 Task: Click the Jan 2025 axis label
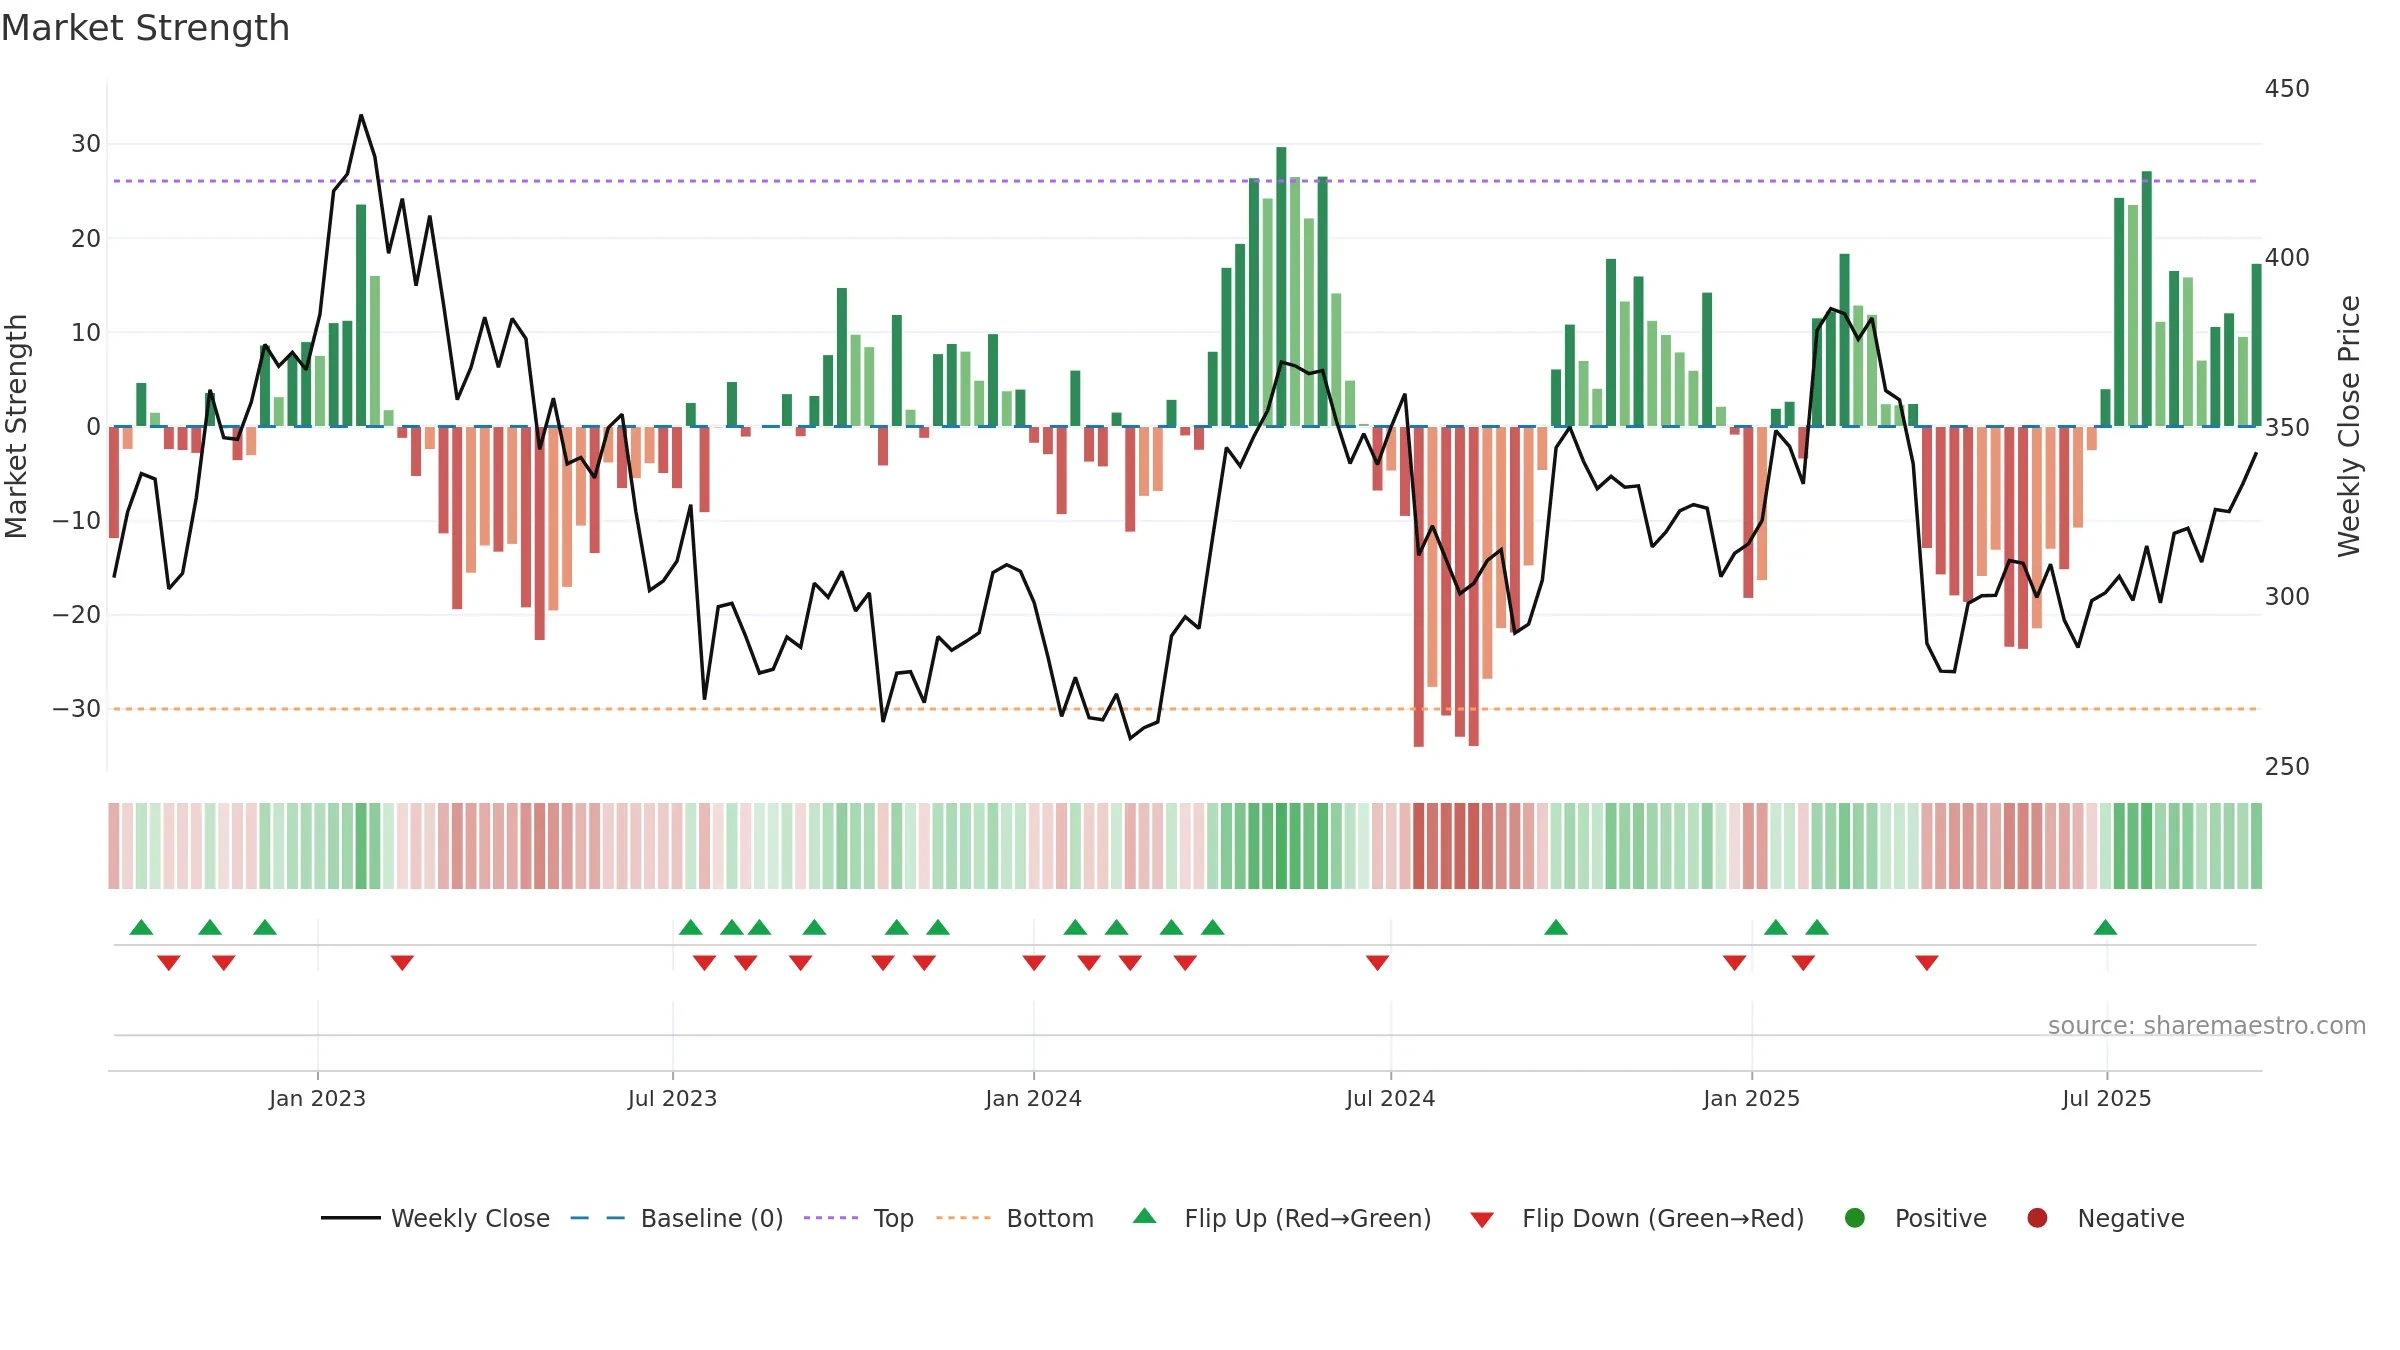[x=1751, y=1099]
